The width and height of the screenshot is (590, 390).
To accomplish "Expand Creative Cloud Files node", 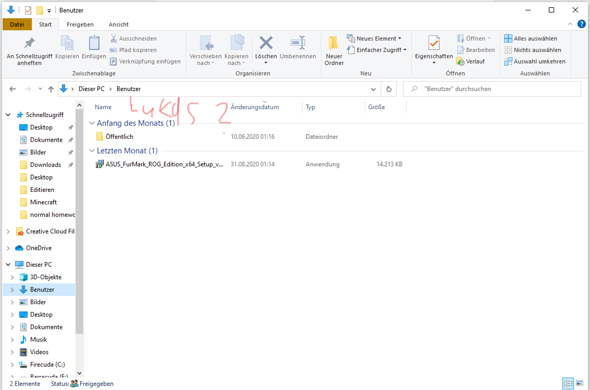I will (x=8, y=232).
